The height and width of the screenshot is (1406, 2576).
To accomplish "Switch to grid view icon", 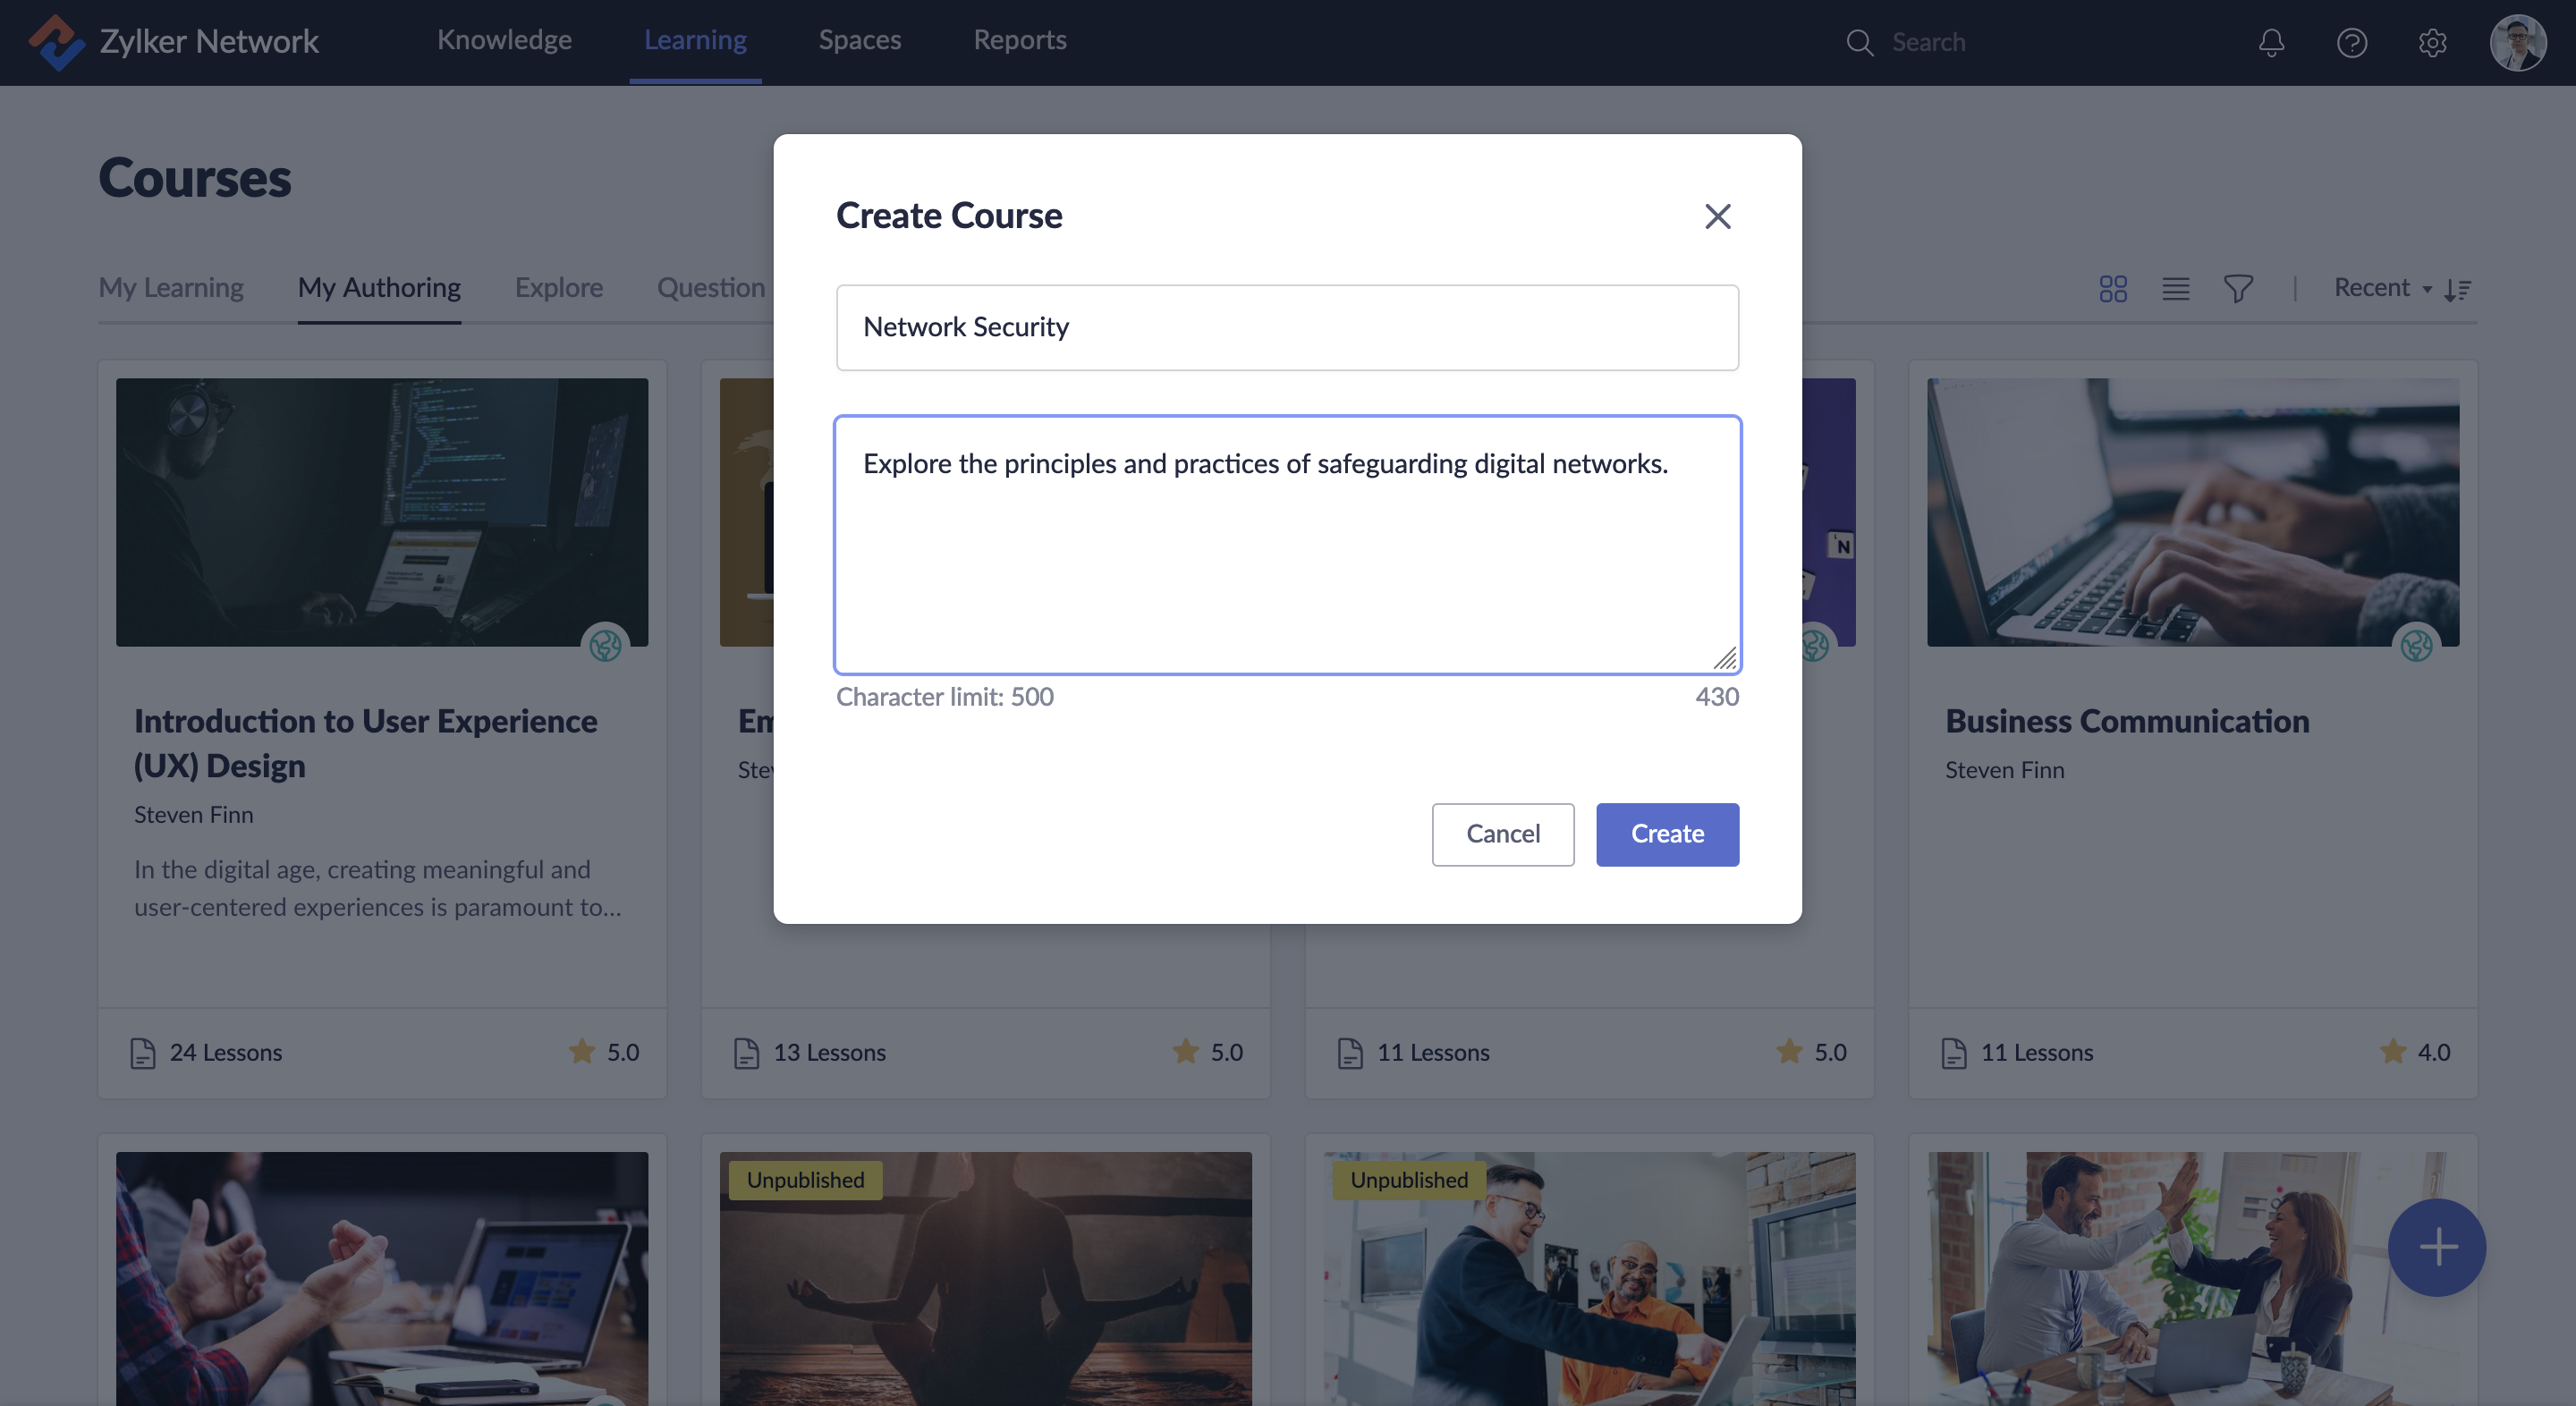I will (x=2112, y=289).
